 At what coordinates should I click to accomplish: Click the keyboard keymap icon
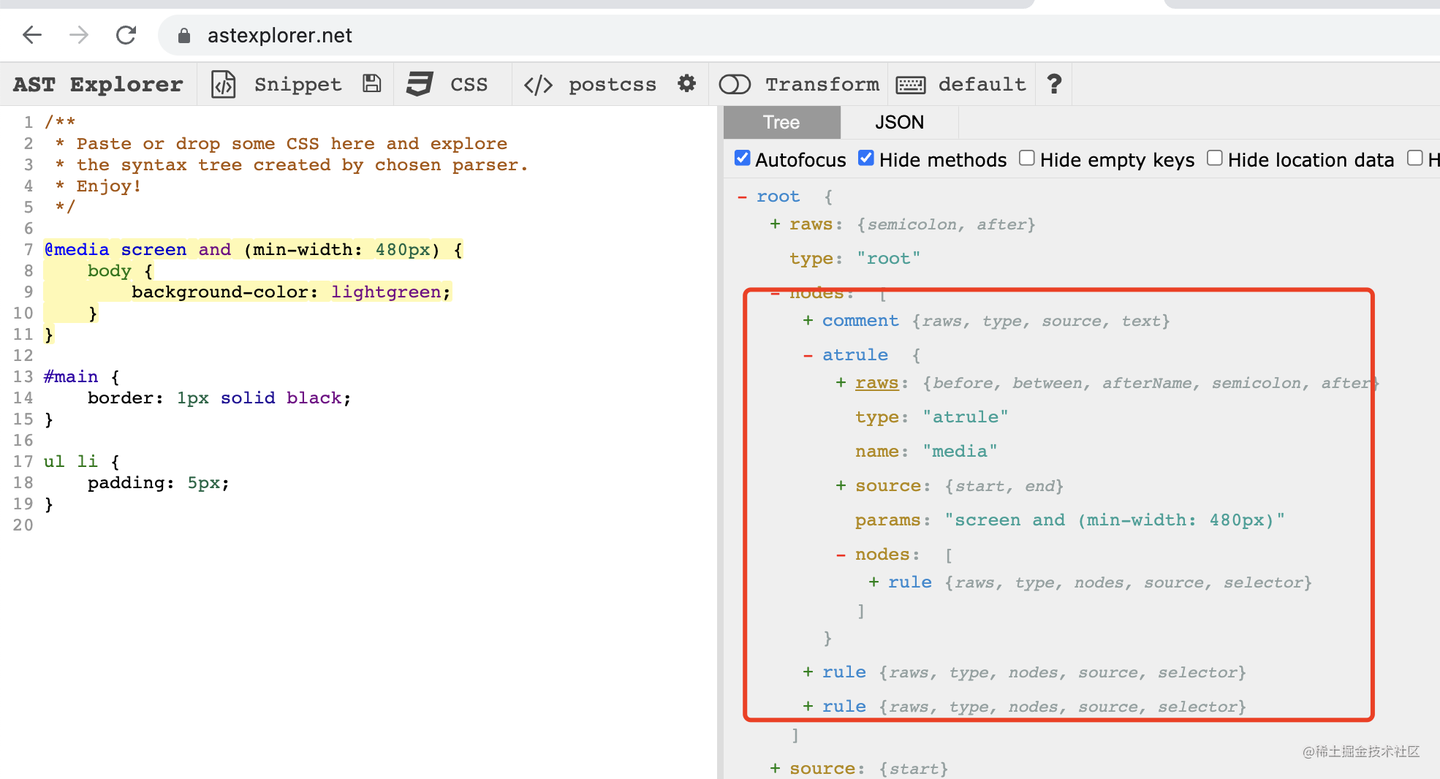coord(910,85)
